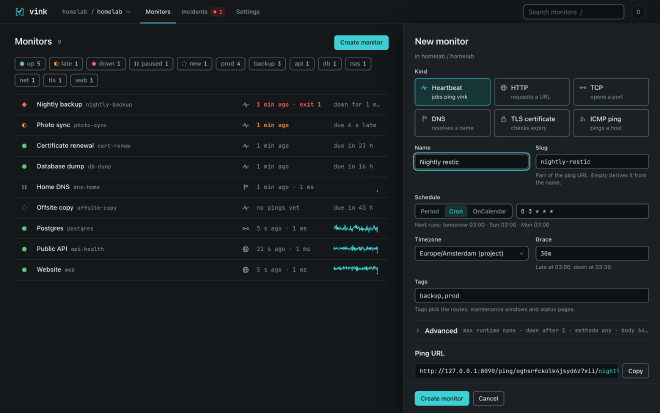Click the Website latency sparkline

[x=356, y=269]
